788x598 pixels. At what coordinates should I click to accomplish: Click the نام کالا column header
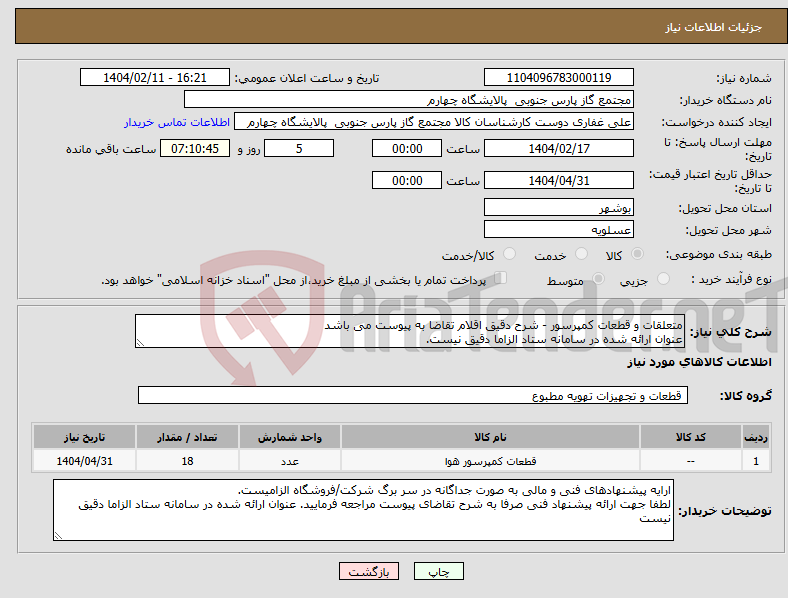[490, 437]
